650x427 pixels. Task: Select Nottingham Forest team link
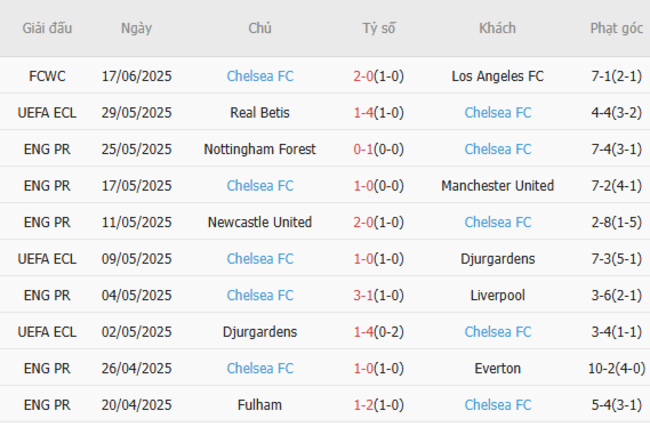(x=260, y=149)
